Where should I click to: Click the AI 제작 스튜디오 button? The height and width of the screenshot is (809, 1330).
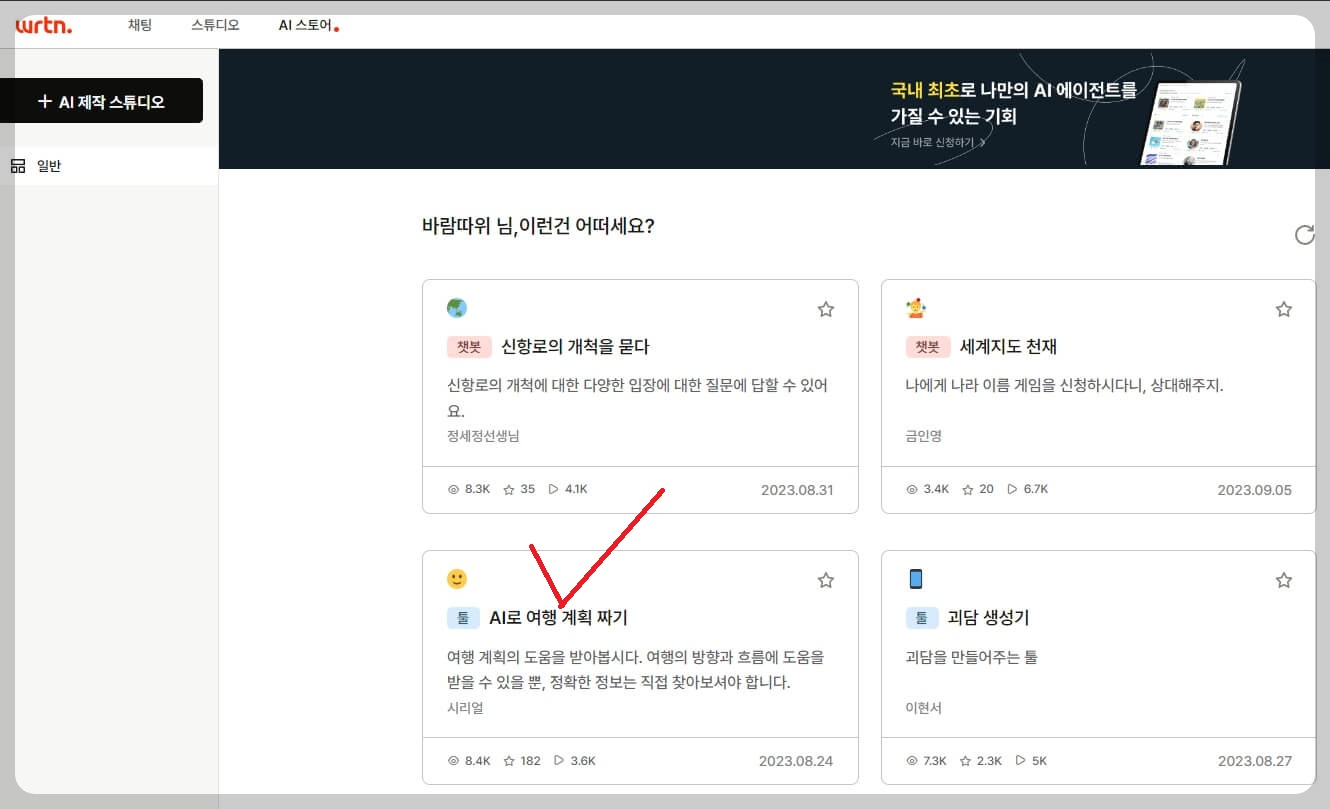(x=103, y=100)
